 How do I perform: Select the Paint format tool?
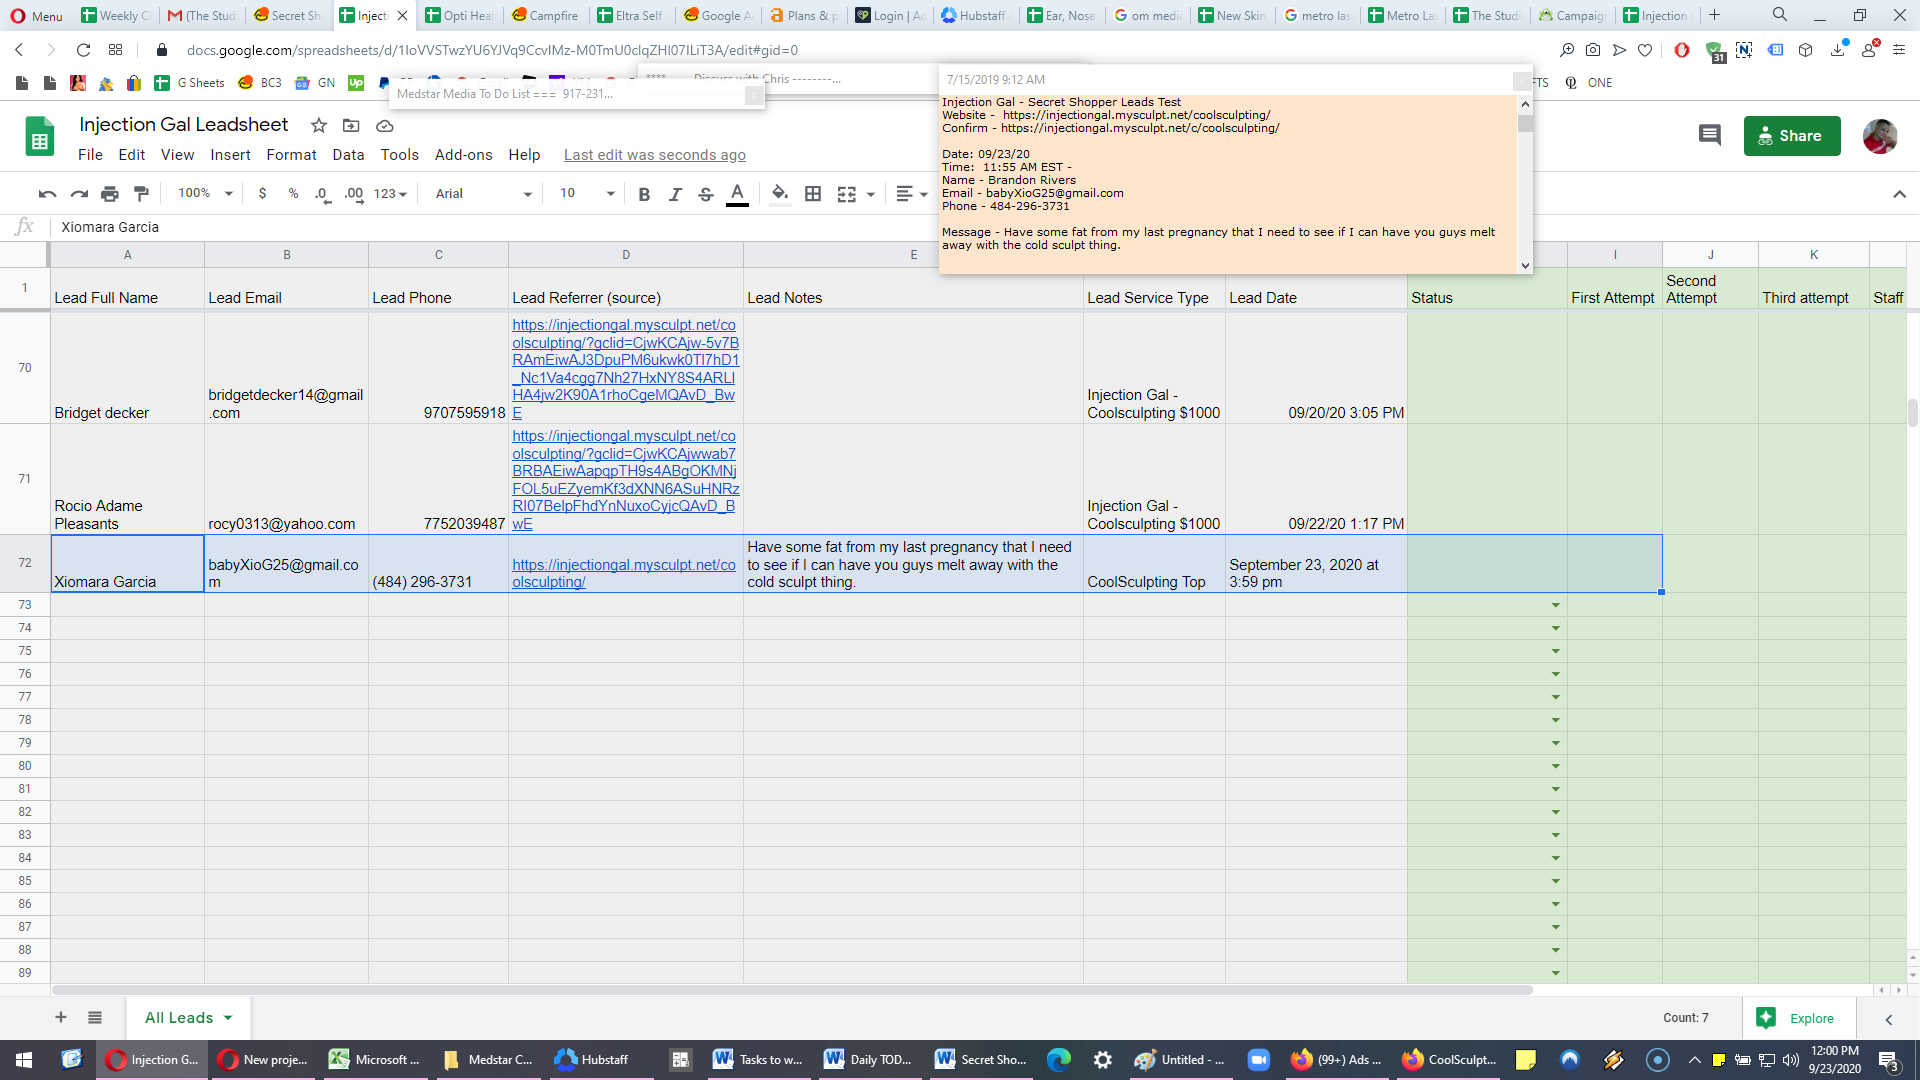(141, 194)
